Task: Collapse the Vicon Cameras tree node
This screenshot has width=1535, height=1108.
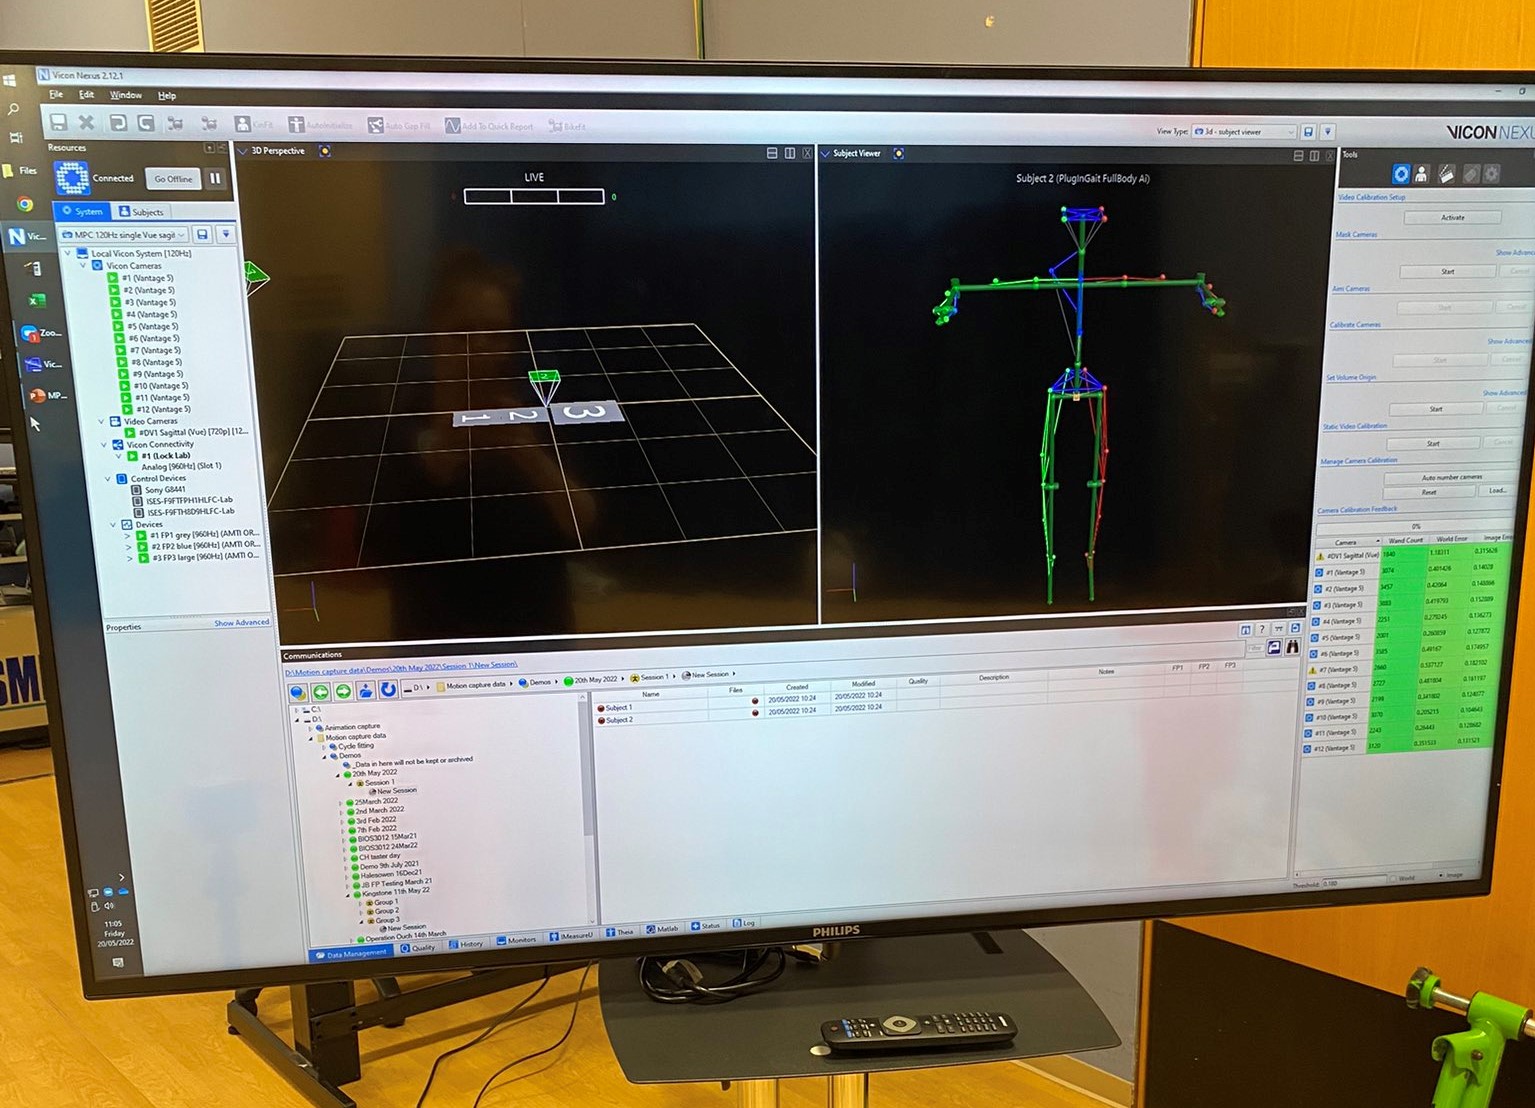Action: [x=84, y=266]
